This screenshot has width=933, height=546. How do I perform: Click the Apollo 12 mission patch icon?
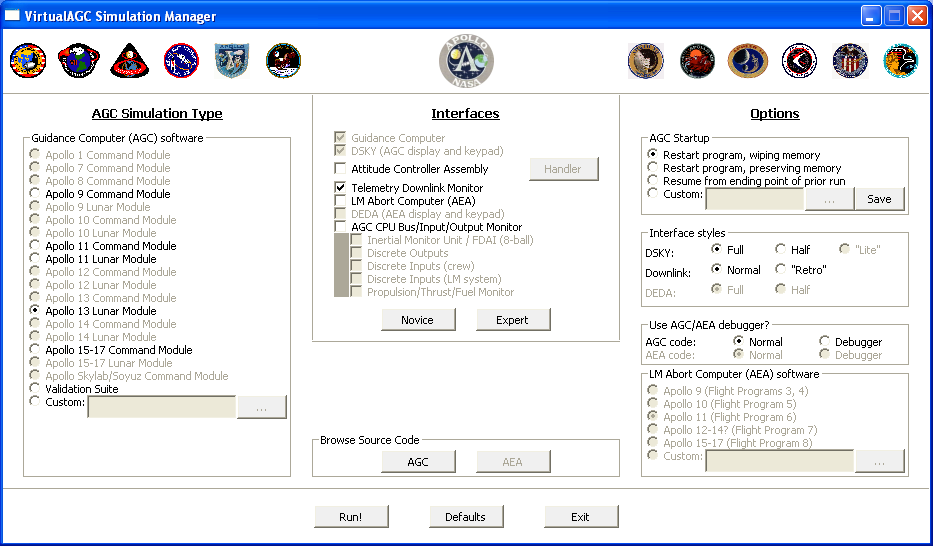pos(646,61)
